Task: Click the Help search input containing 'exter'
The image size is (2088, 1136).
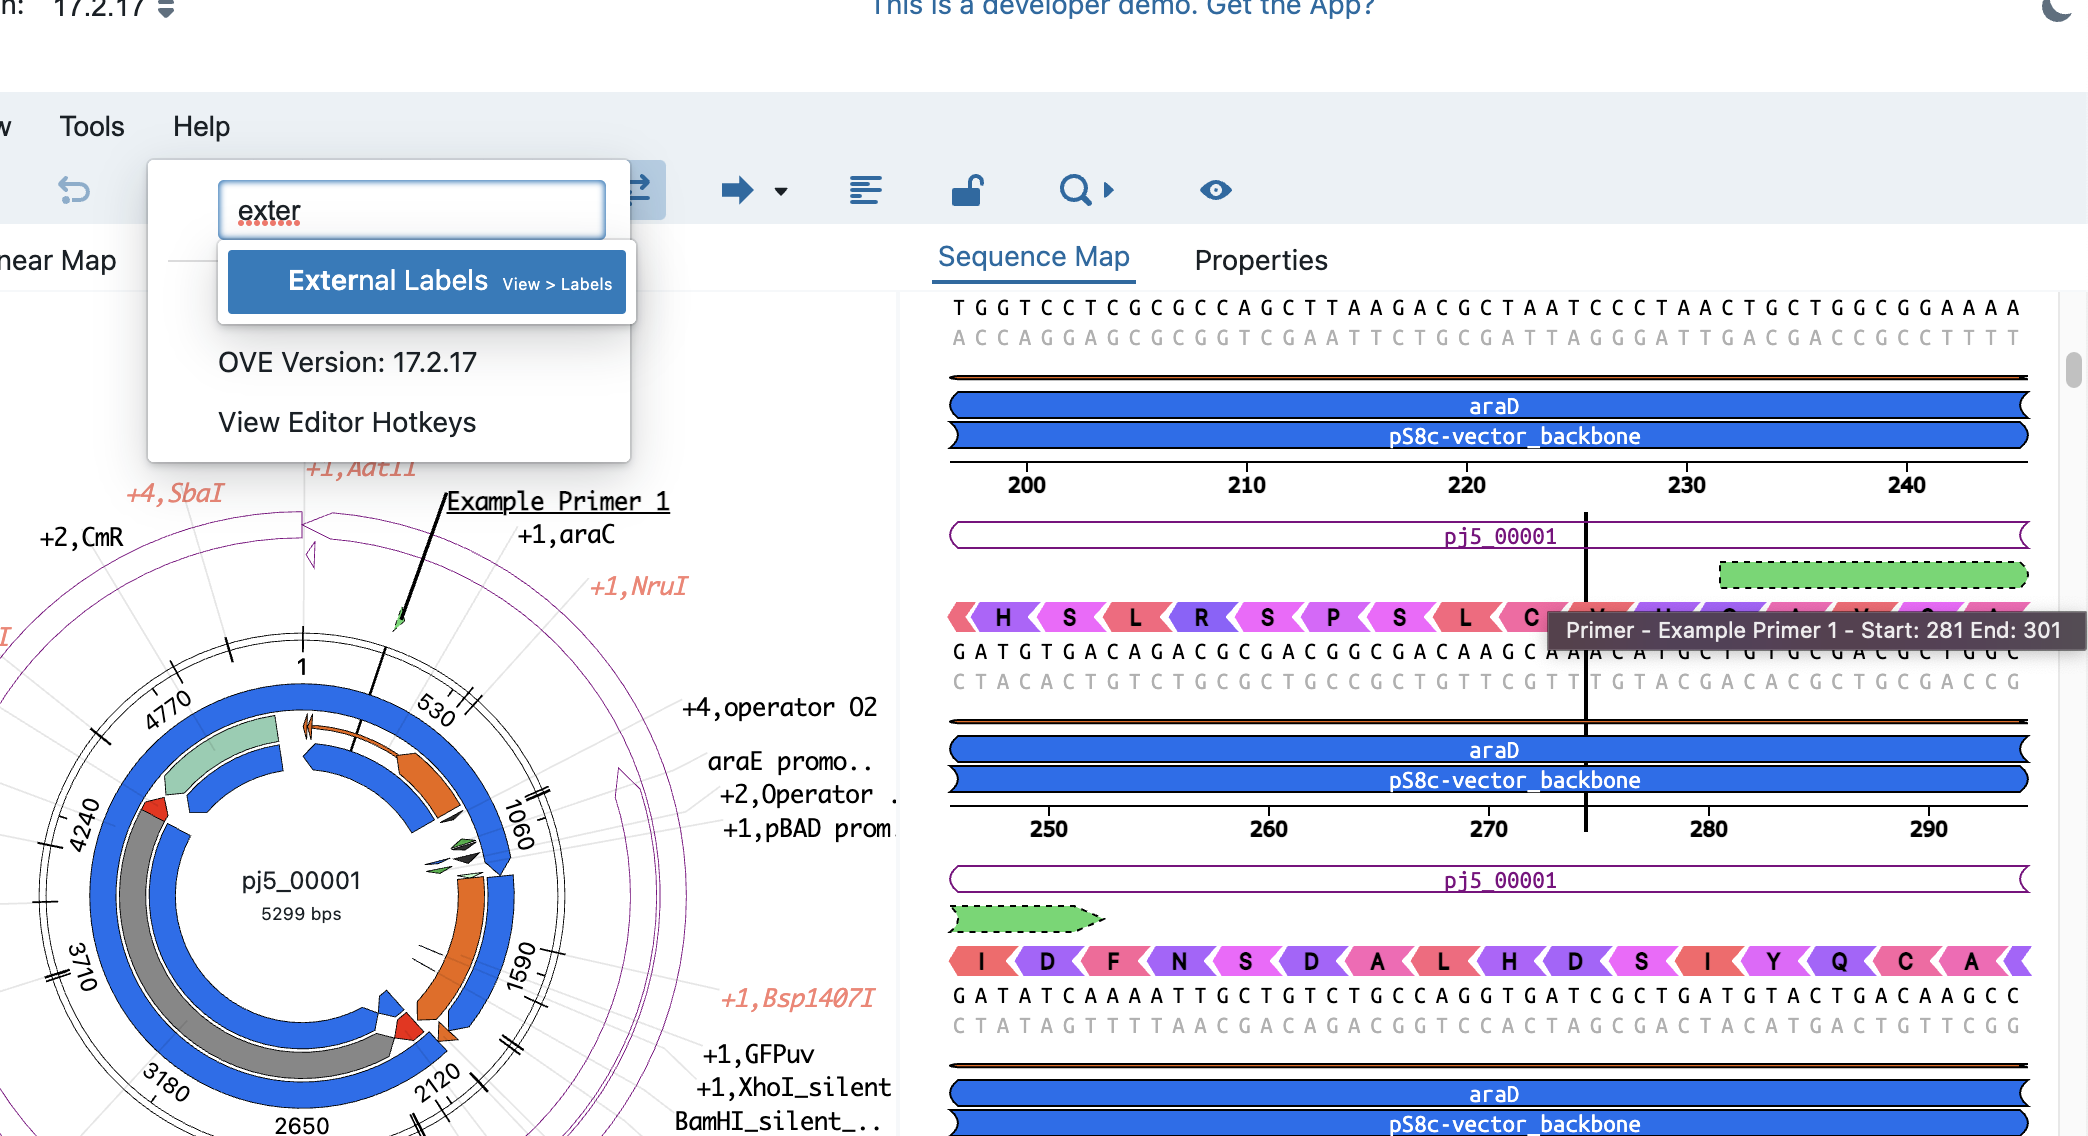Action: coord(411,209)
